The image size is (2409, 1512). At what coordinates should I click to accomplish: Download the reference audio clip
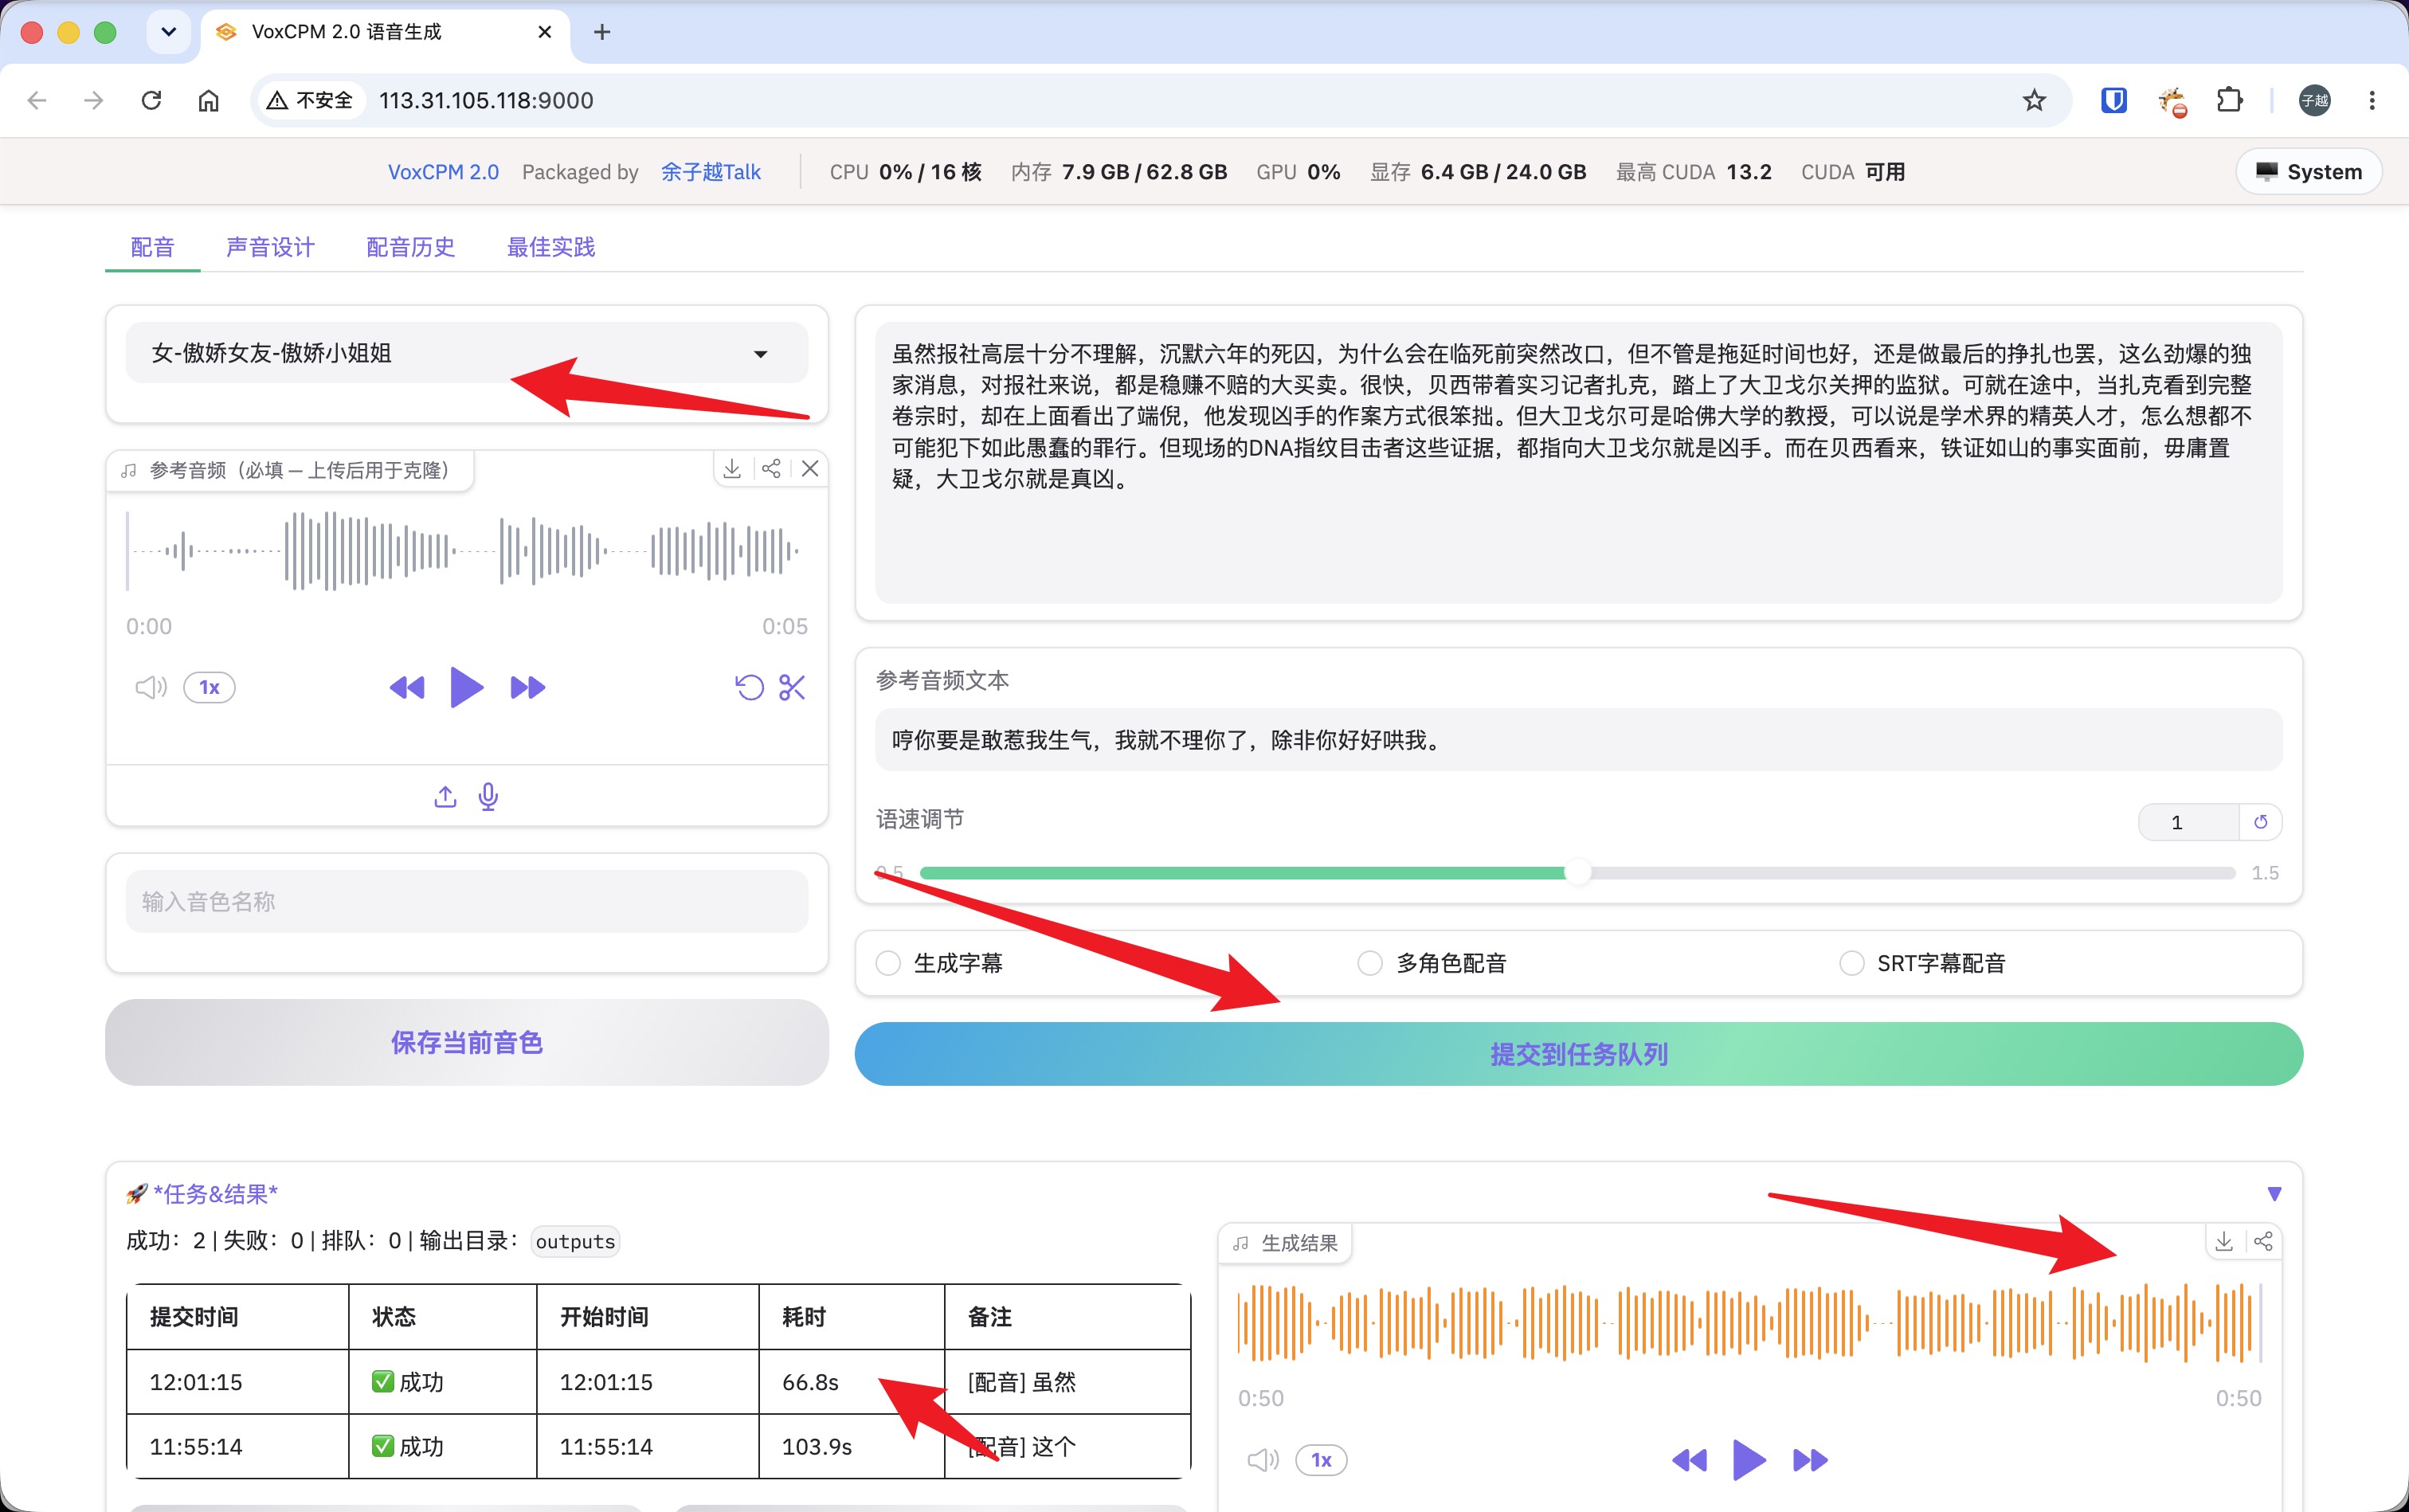(x=732, y=468)
